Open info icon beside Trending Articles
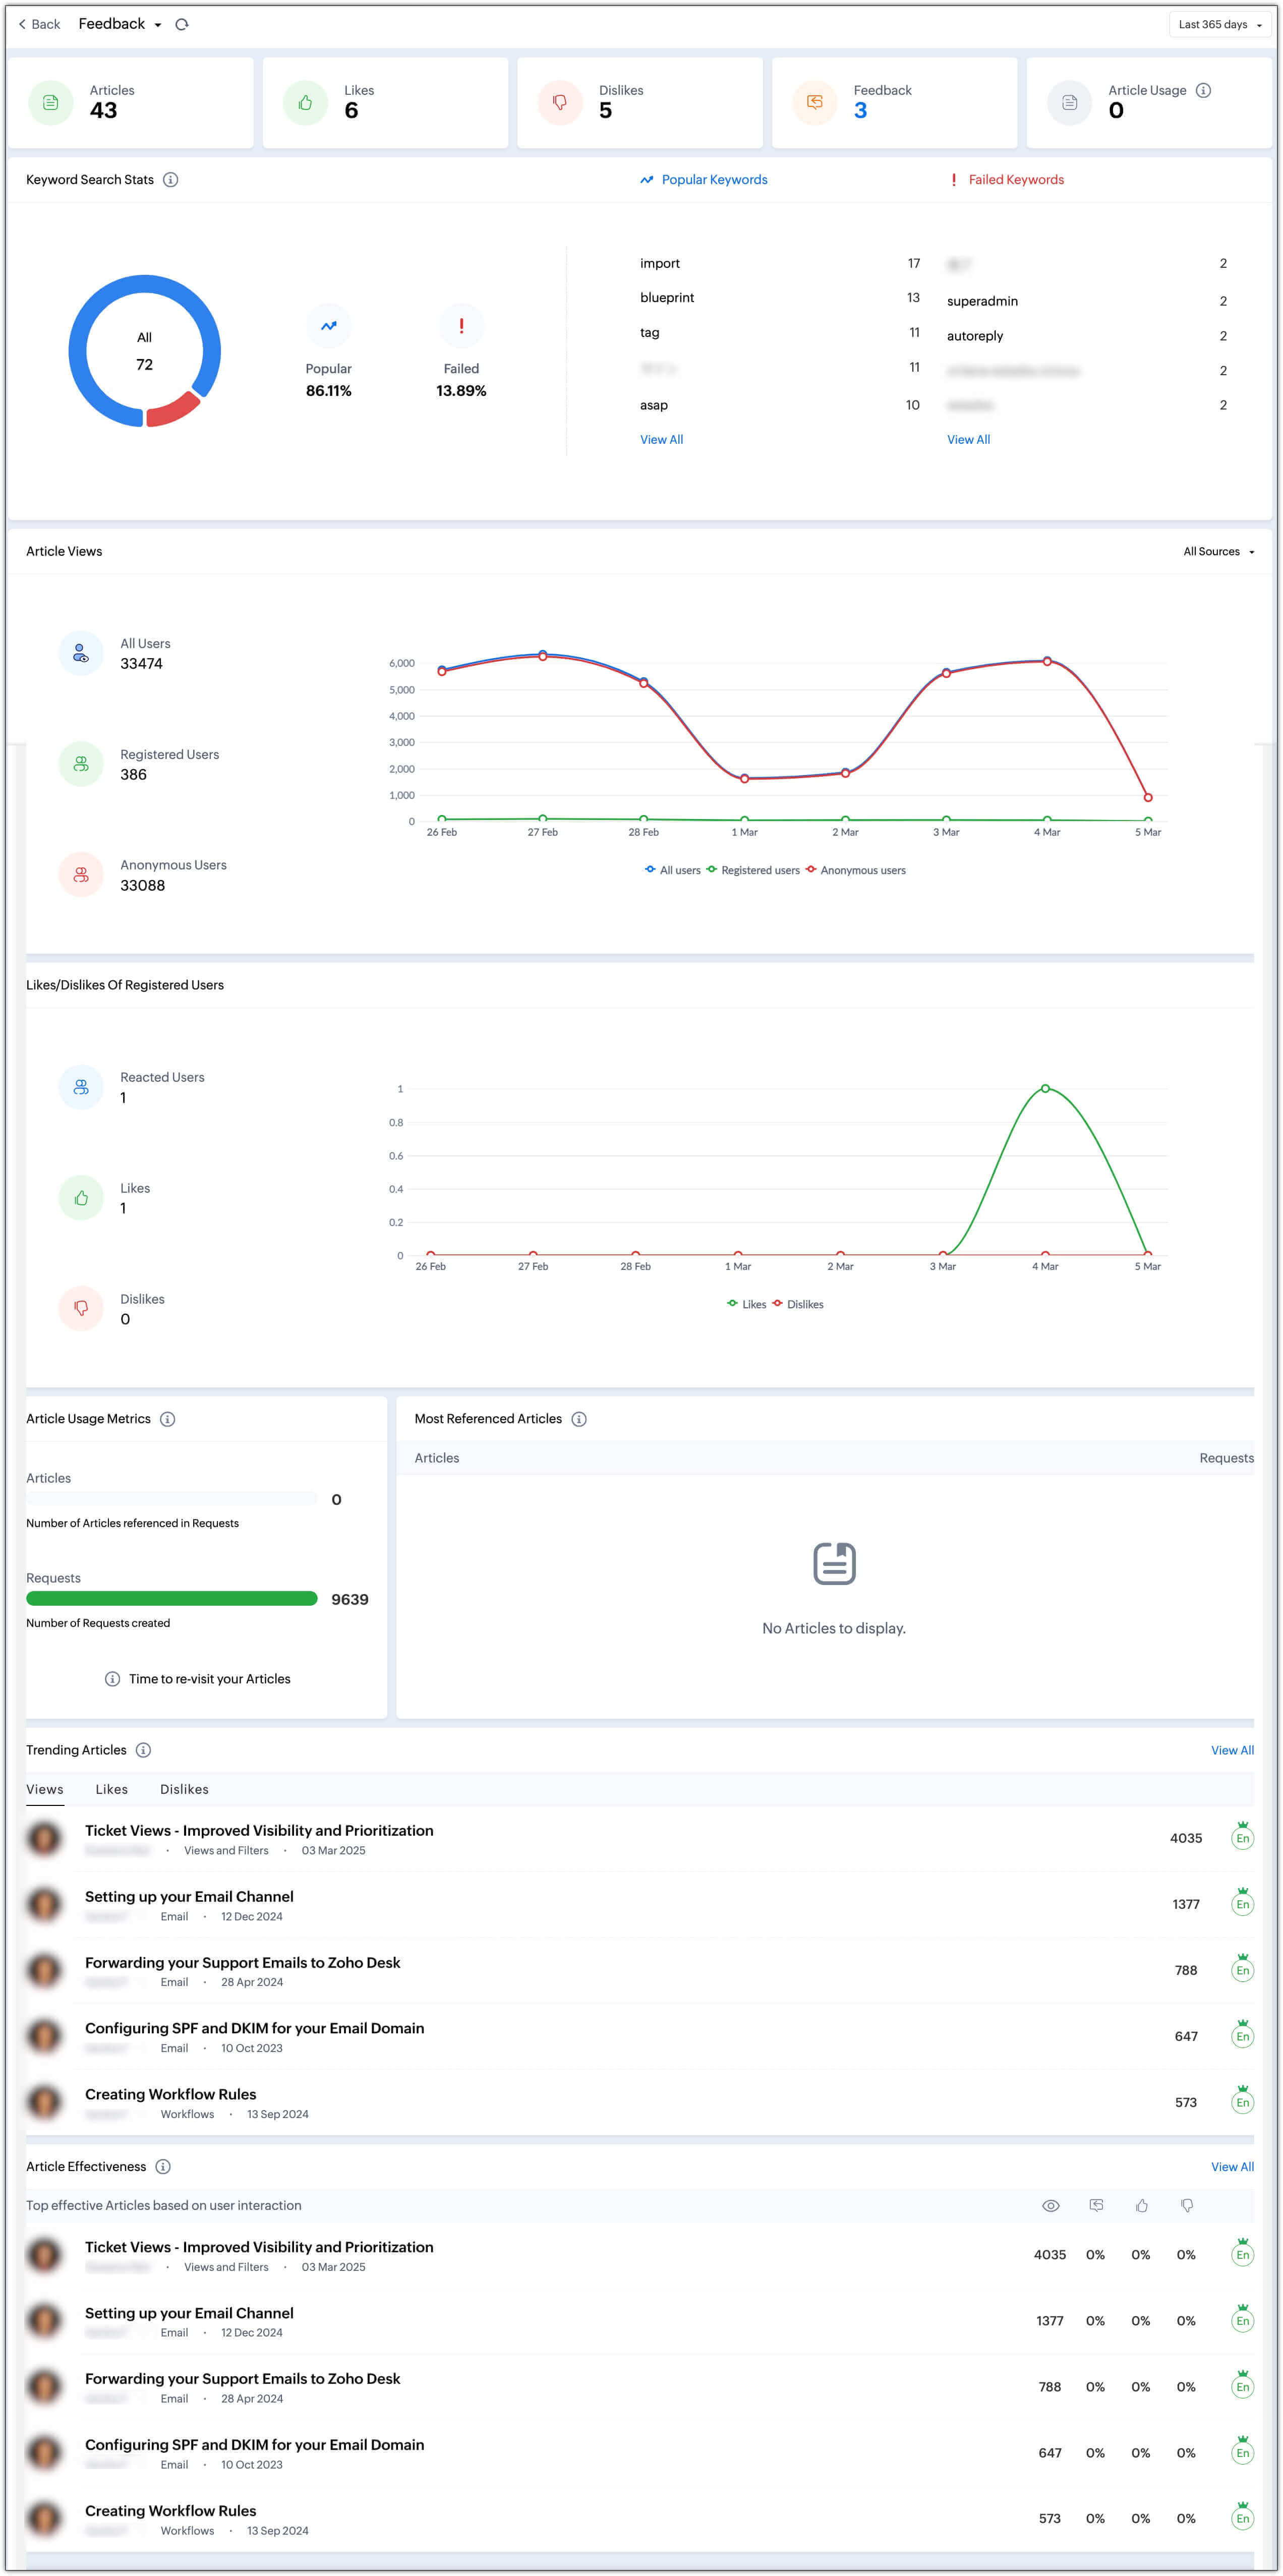The image size is (1283, 2576). tap(143, 1750)
